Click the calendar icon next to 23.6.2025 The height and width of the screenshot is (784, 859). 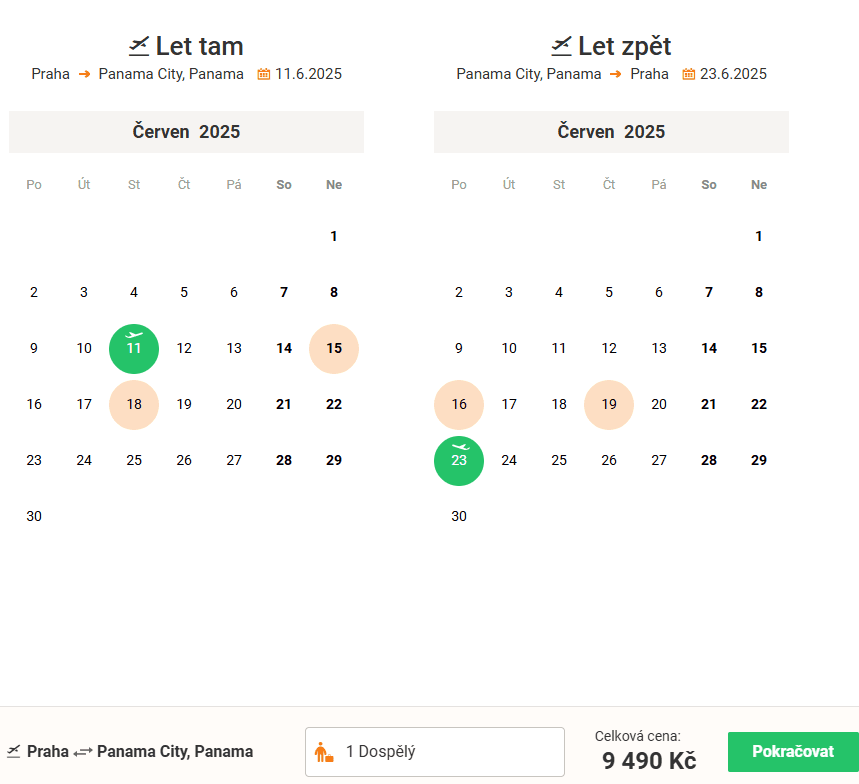[689, 74]
